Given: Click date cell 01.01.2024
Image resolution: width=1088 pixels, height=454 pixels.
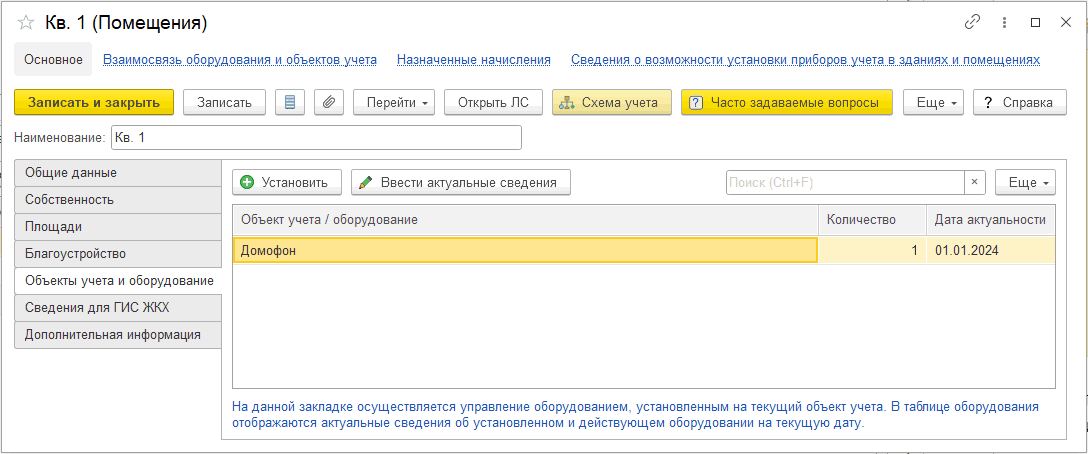Looking at the screenshot, I should 990,251.
